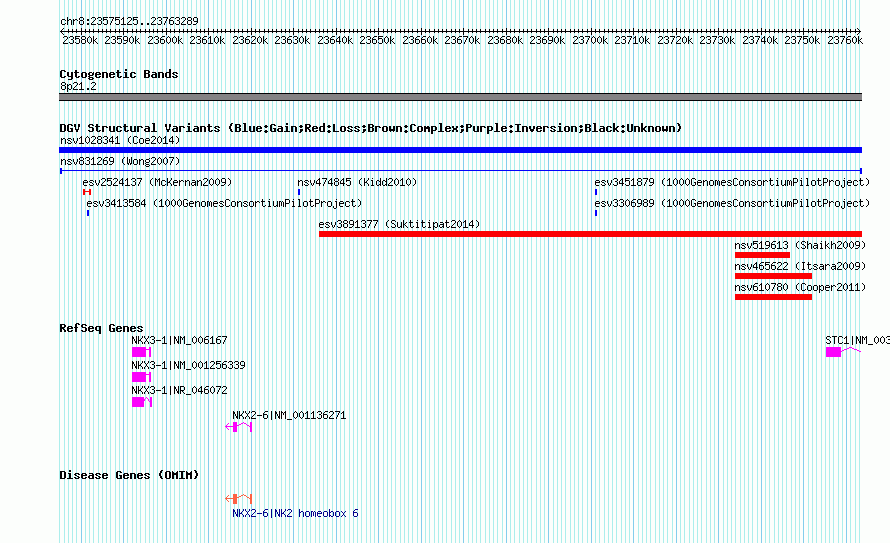Screen dimensions: 890x543
Task: Click the esv3413584 label text
Action: [224, 203]
